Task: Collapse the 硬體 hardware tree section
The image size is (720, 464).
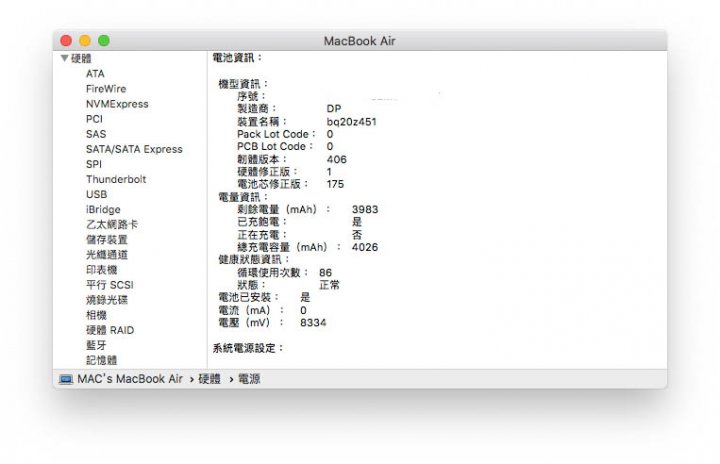Action: coord(65,58)
